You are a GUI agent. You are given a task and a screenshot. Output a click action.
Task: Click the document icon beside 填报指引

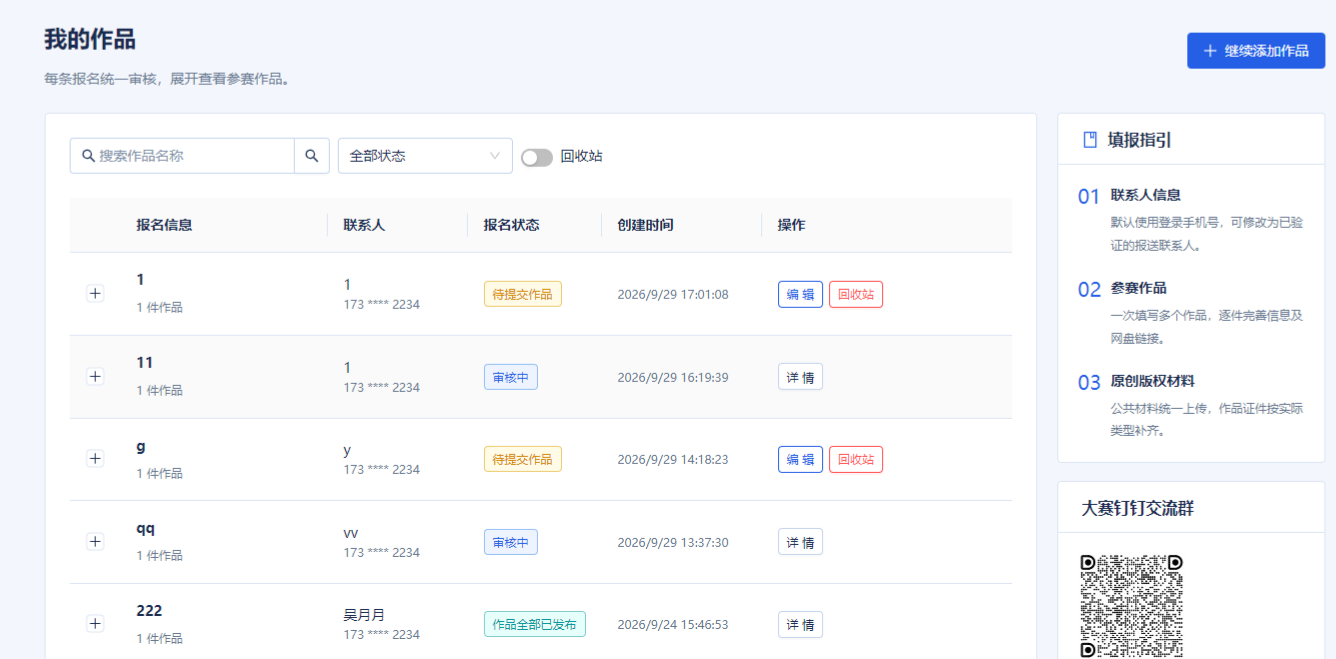1090,140
